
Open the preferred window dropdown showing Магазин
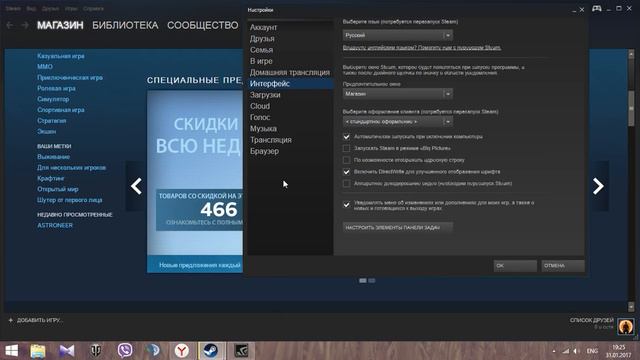click(398, 94)
